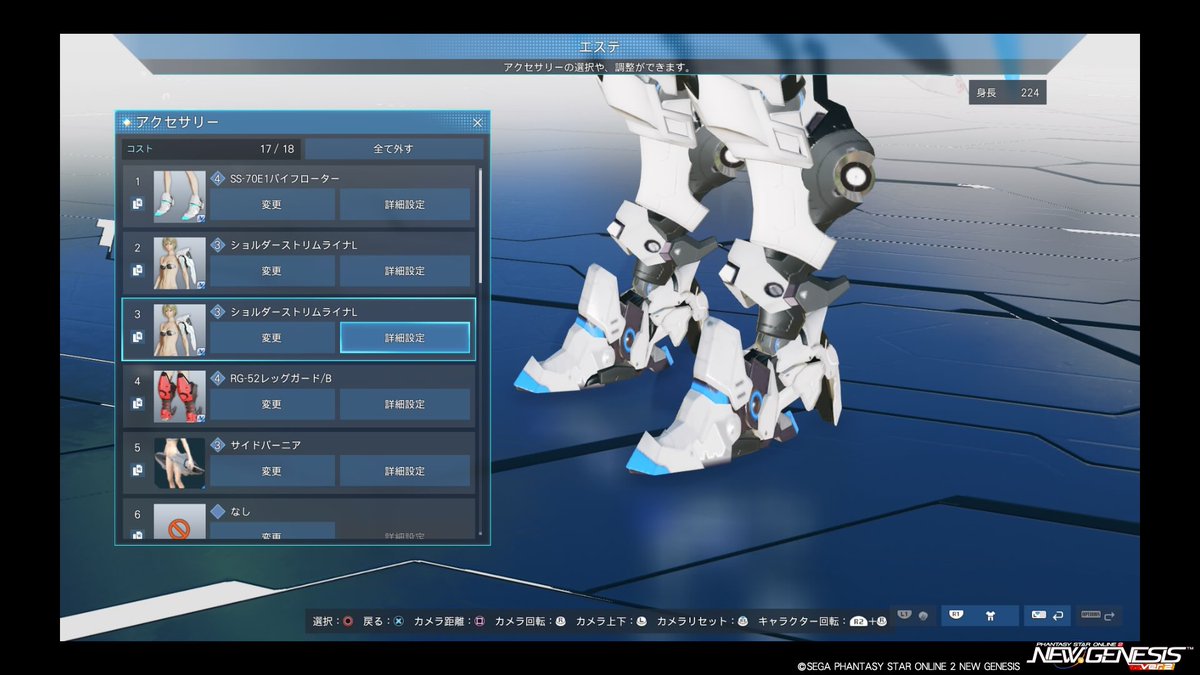
Task: Click the カメラ回転 stick icon
Action: tap(560, 621)
